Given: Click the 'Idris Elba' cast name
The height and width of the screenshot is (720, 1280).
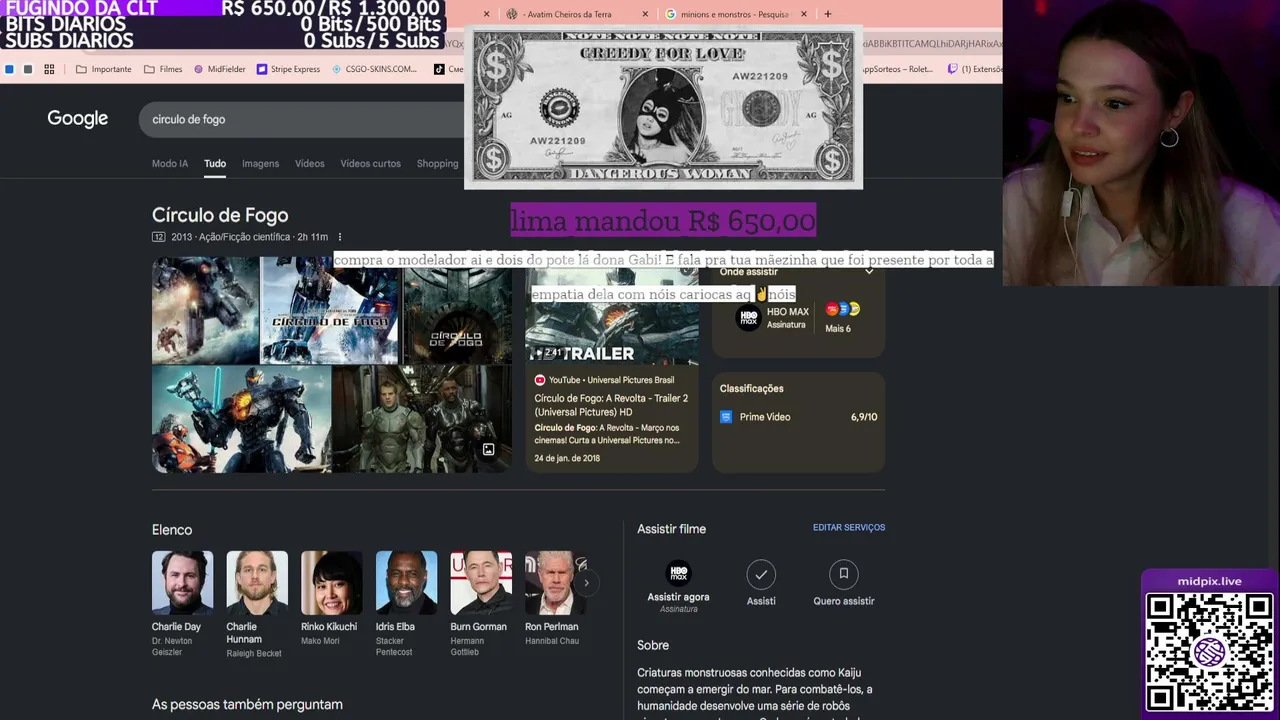Looking at the screenshot, I should click(x=395, y=627).
